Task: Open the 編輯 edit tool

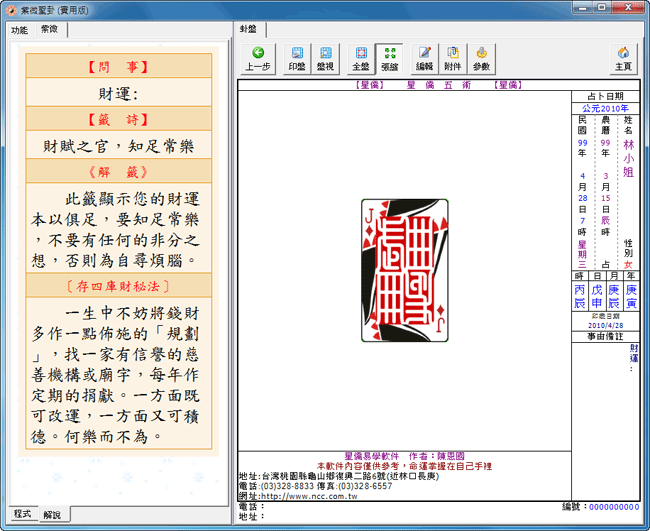Action: tap(424, 59)
